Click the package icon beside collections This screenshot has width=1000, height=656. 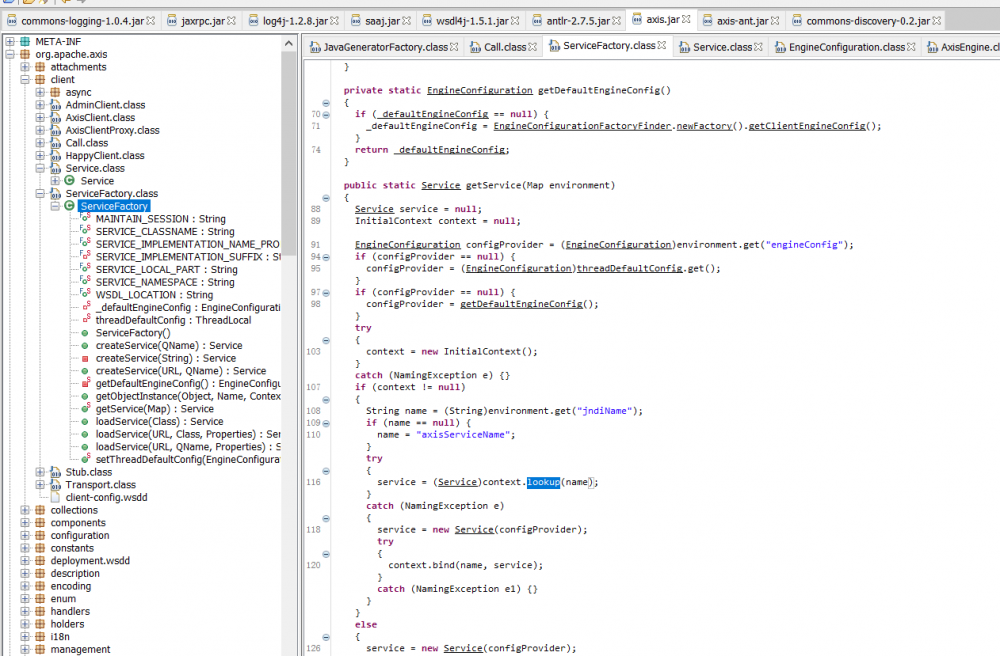coord(40,510)
